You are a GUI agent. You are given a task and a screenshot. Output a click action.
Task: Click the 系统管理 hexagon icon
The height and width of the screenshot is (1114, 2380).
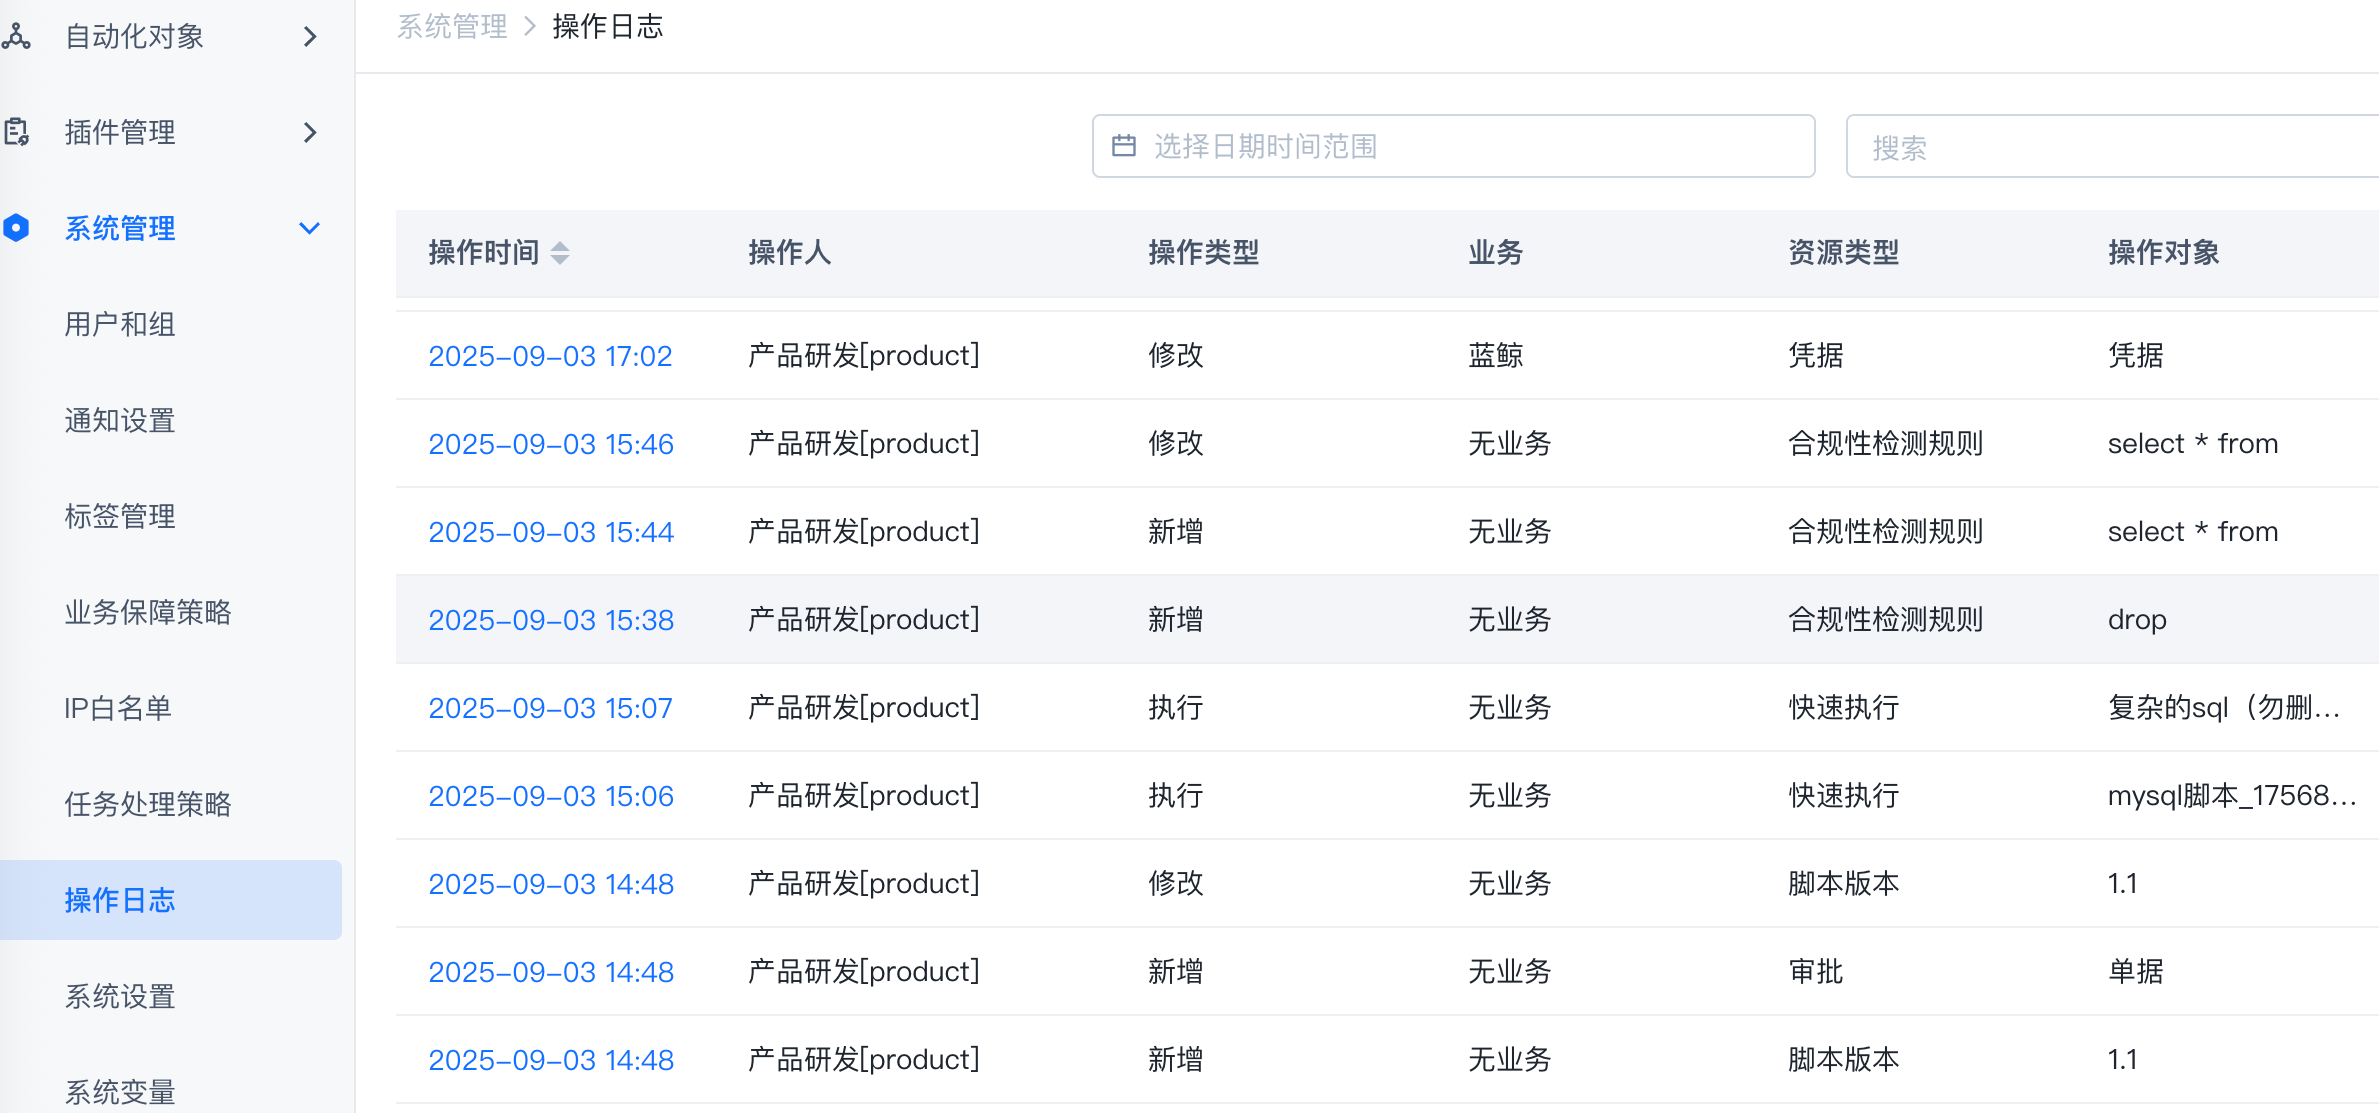tap(16, 228)
